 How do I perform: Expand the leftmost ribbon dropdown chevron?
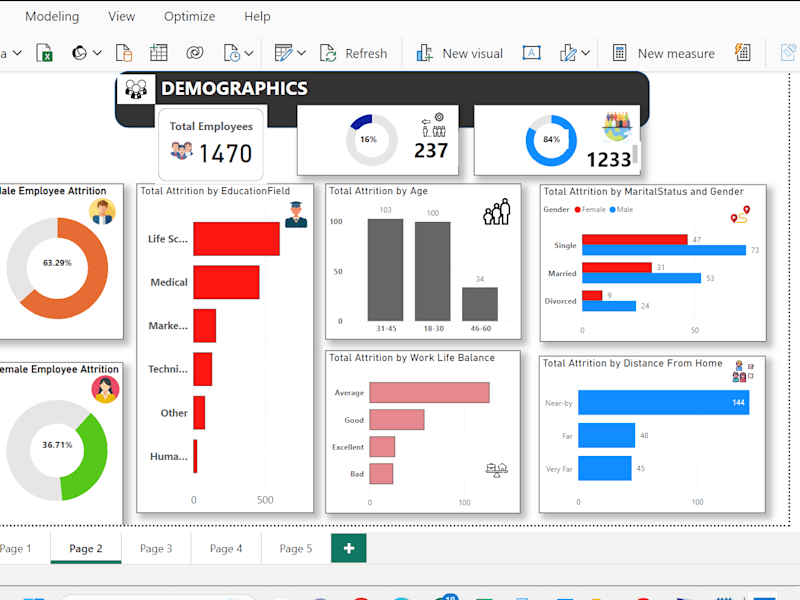pyautogui.click(x=17, y=53)
